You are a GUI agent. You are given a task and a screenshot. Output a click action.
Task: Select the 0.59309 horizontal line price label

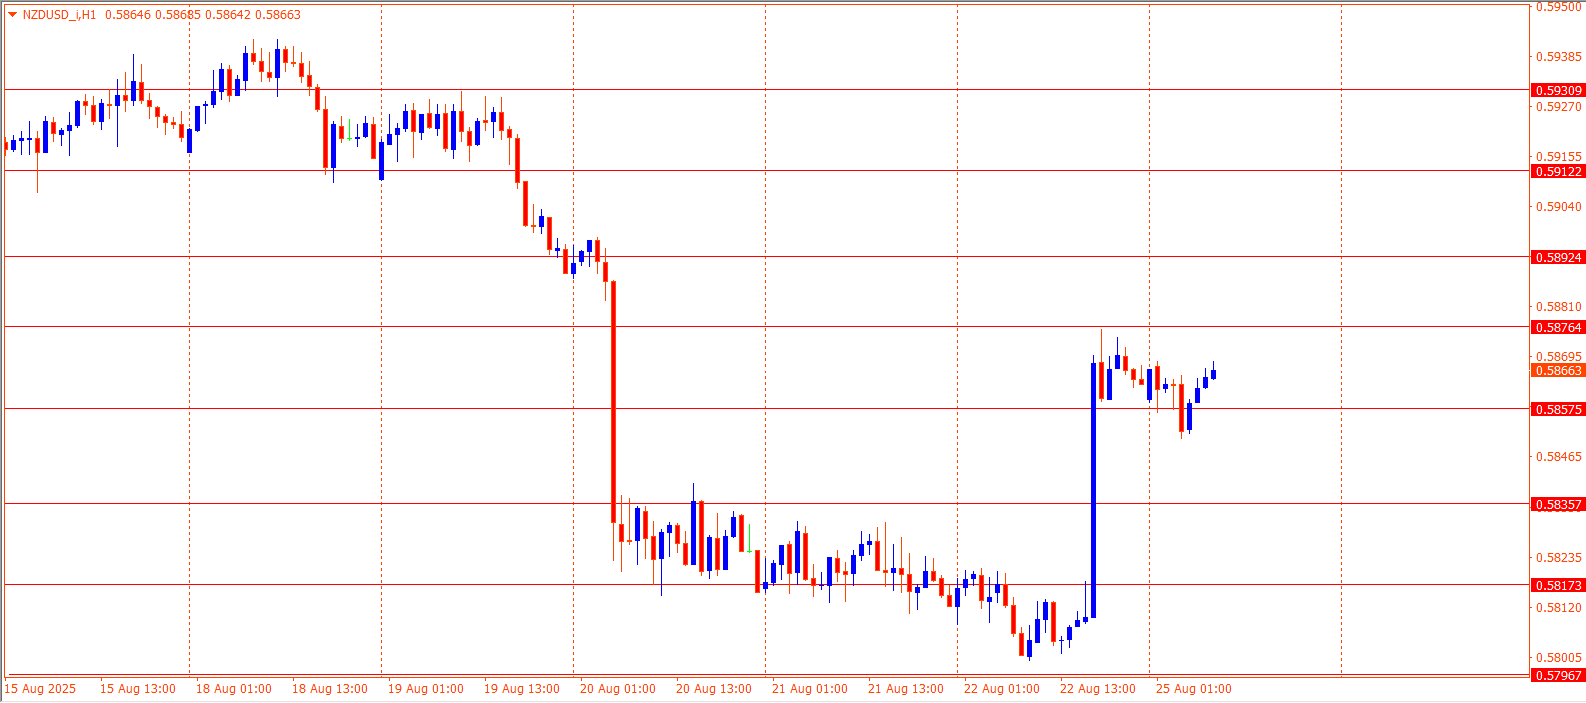click(1558, 90)
